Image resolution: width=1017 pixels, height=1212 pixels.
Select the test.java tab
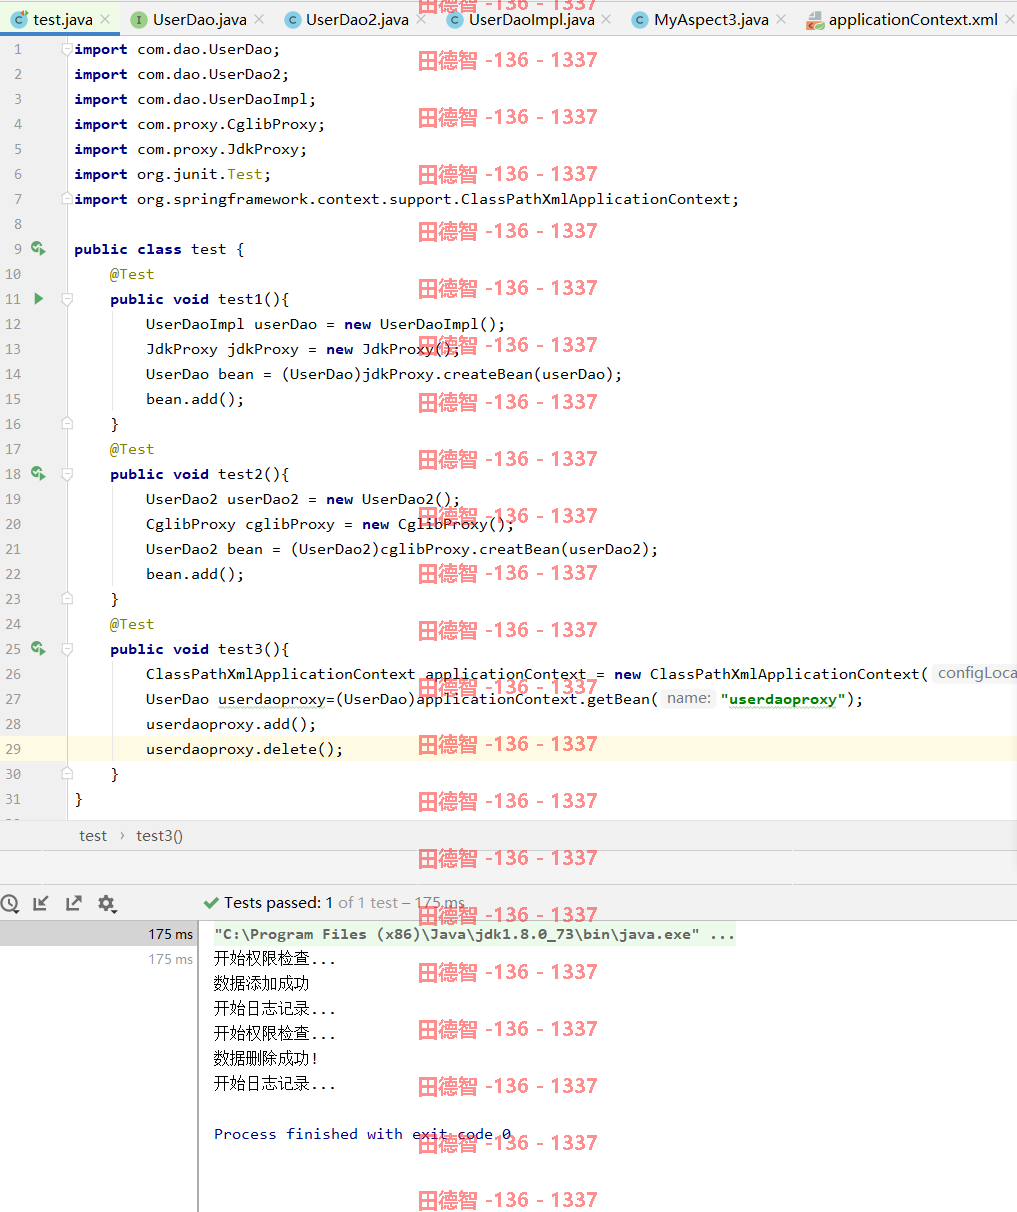coord(63,19)
